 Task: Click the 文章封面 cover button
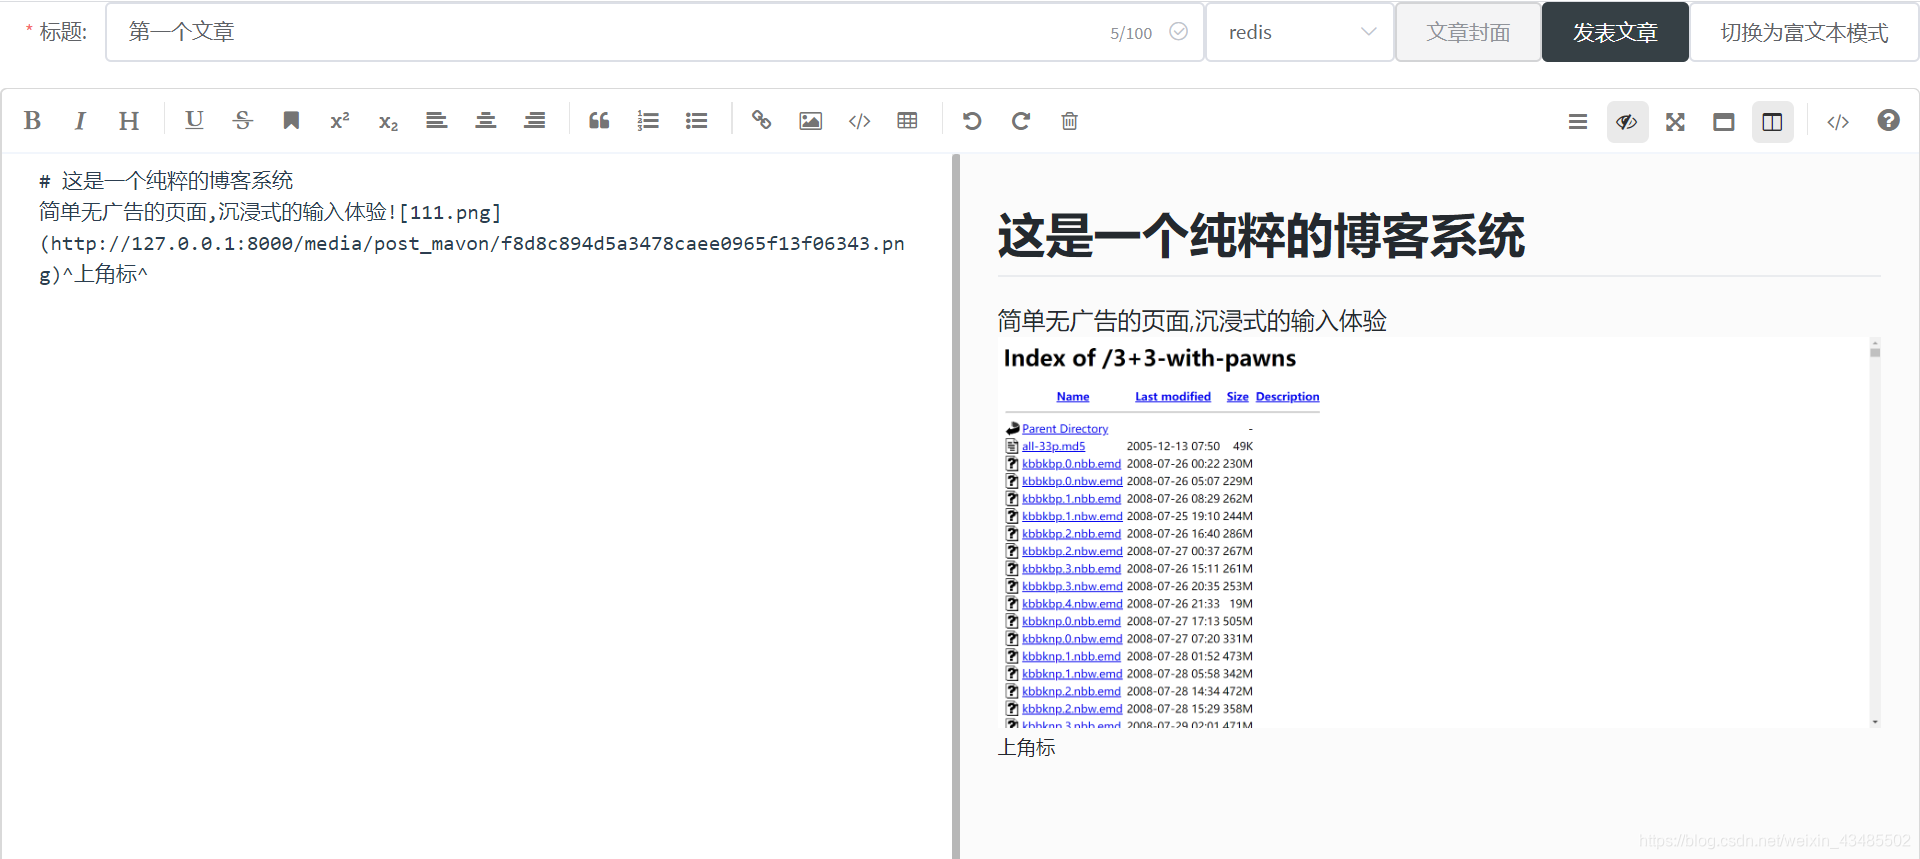click(x=1468, y=32)
